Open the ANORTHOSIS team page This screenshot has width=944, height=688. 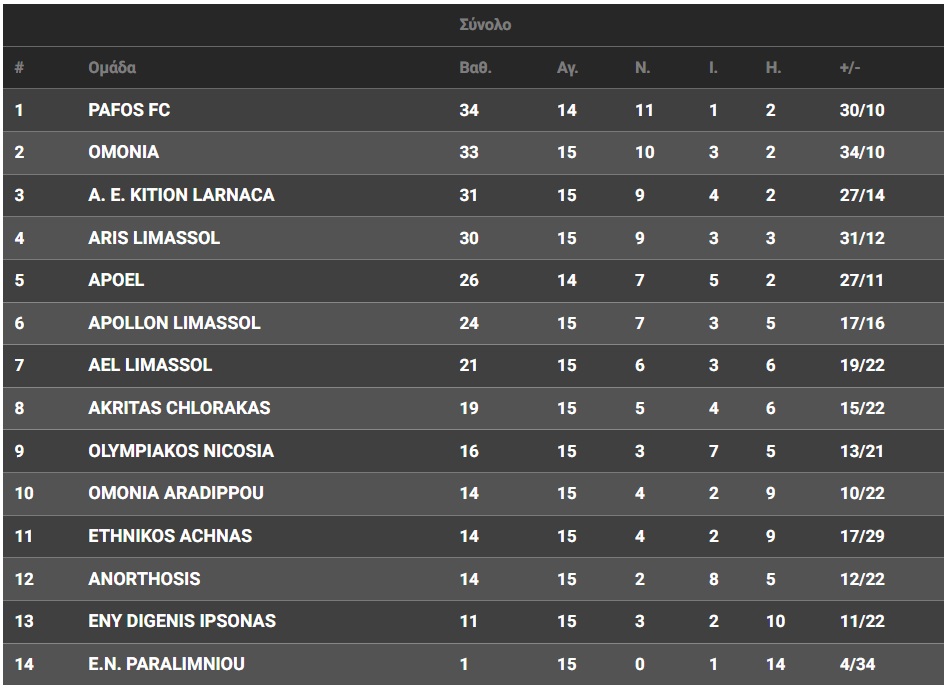point(144,579)
